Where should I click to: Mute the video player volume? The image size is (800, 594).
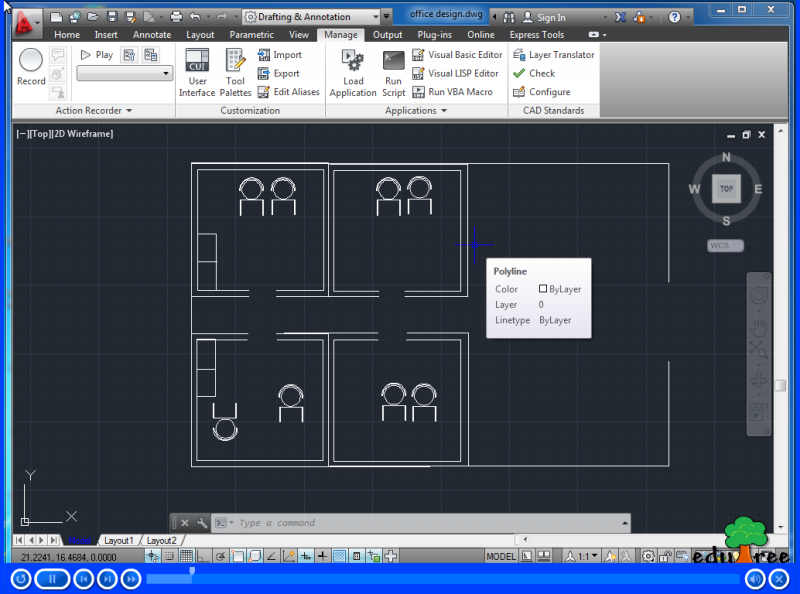755,579
